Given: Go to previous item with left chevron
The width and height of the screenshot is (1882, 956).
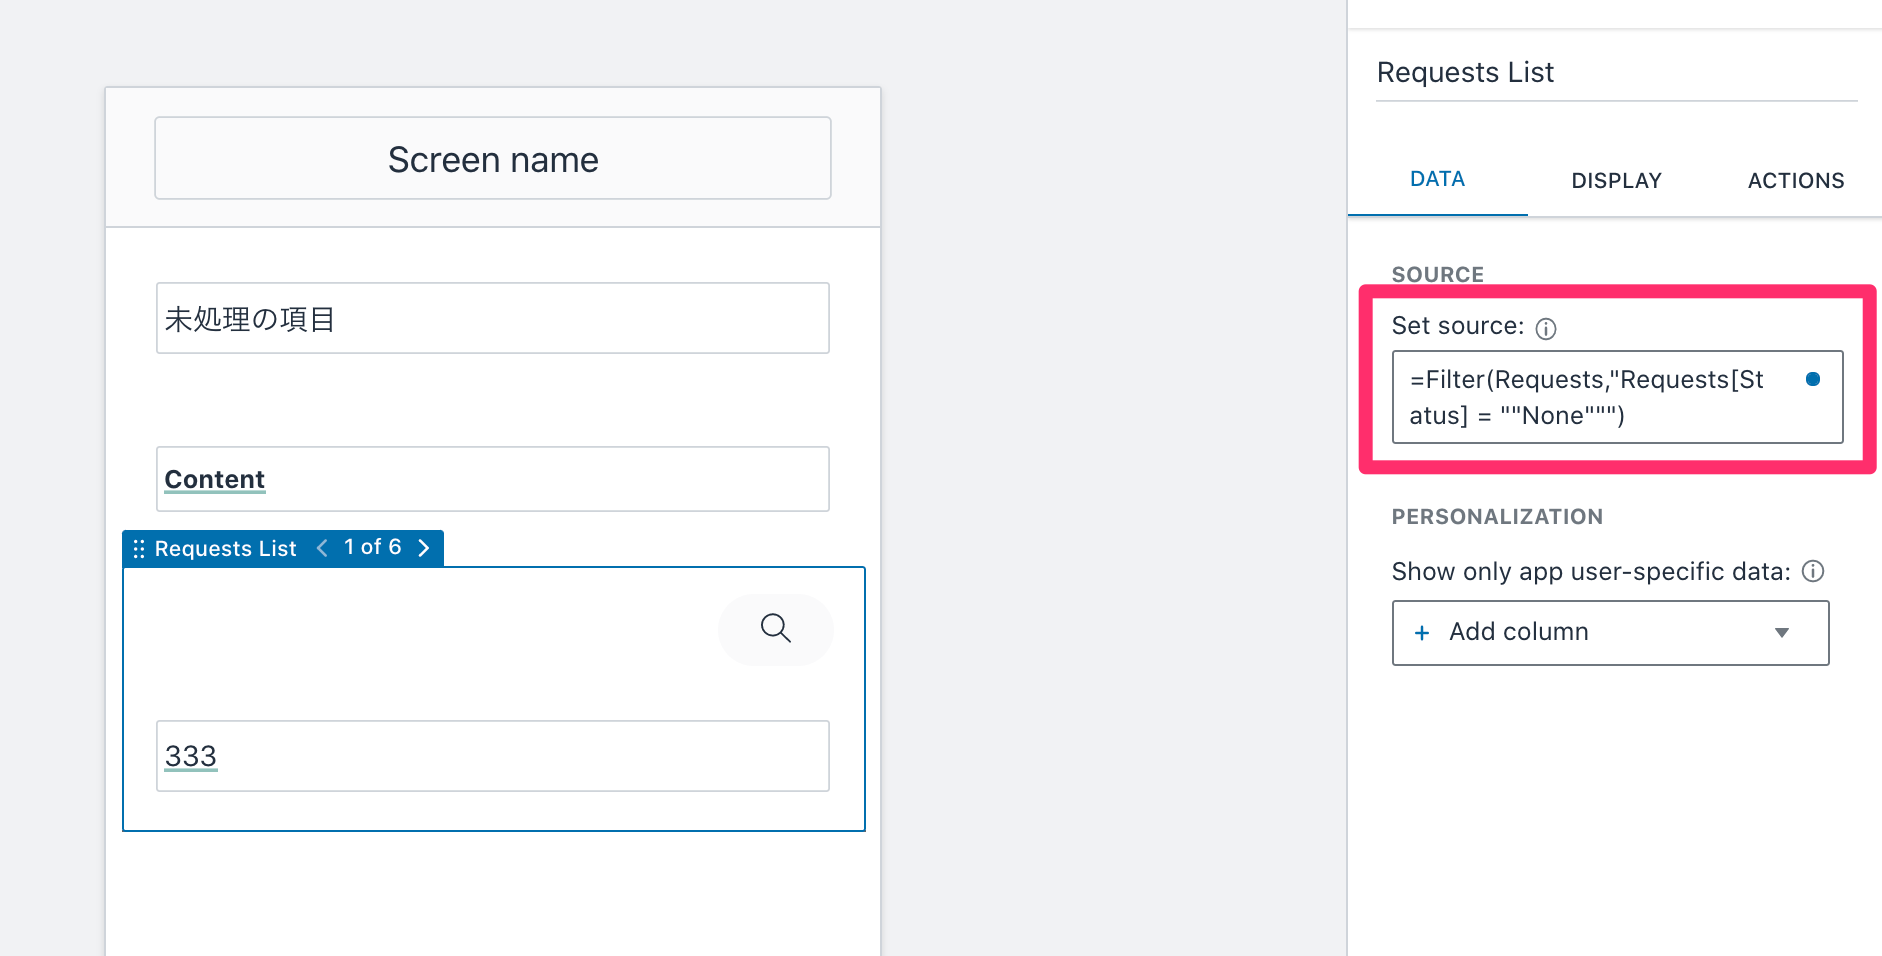Looking at the screenshot, I should pyautogui.click(x=321, y=547).
